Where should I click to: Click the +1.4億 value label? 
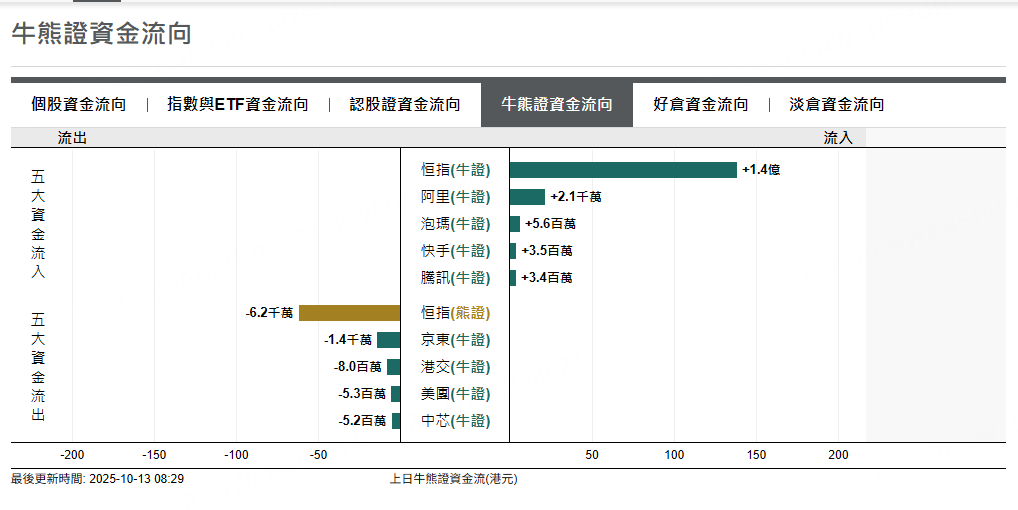click(761, 170)
